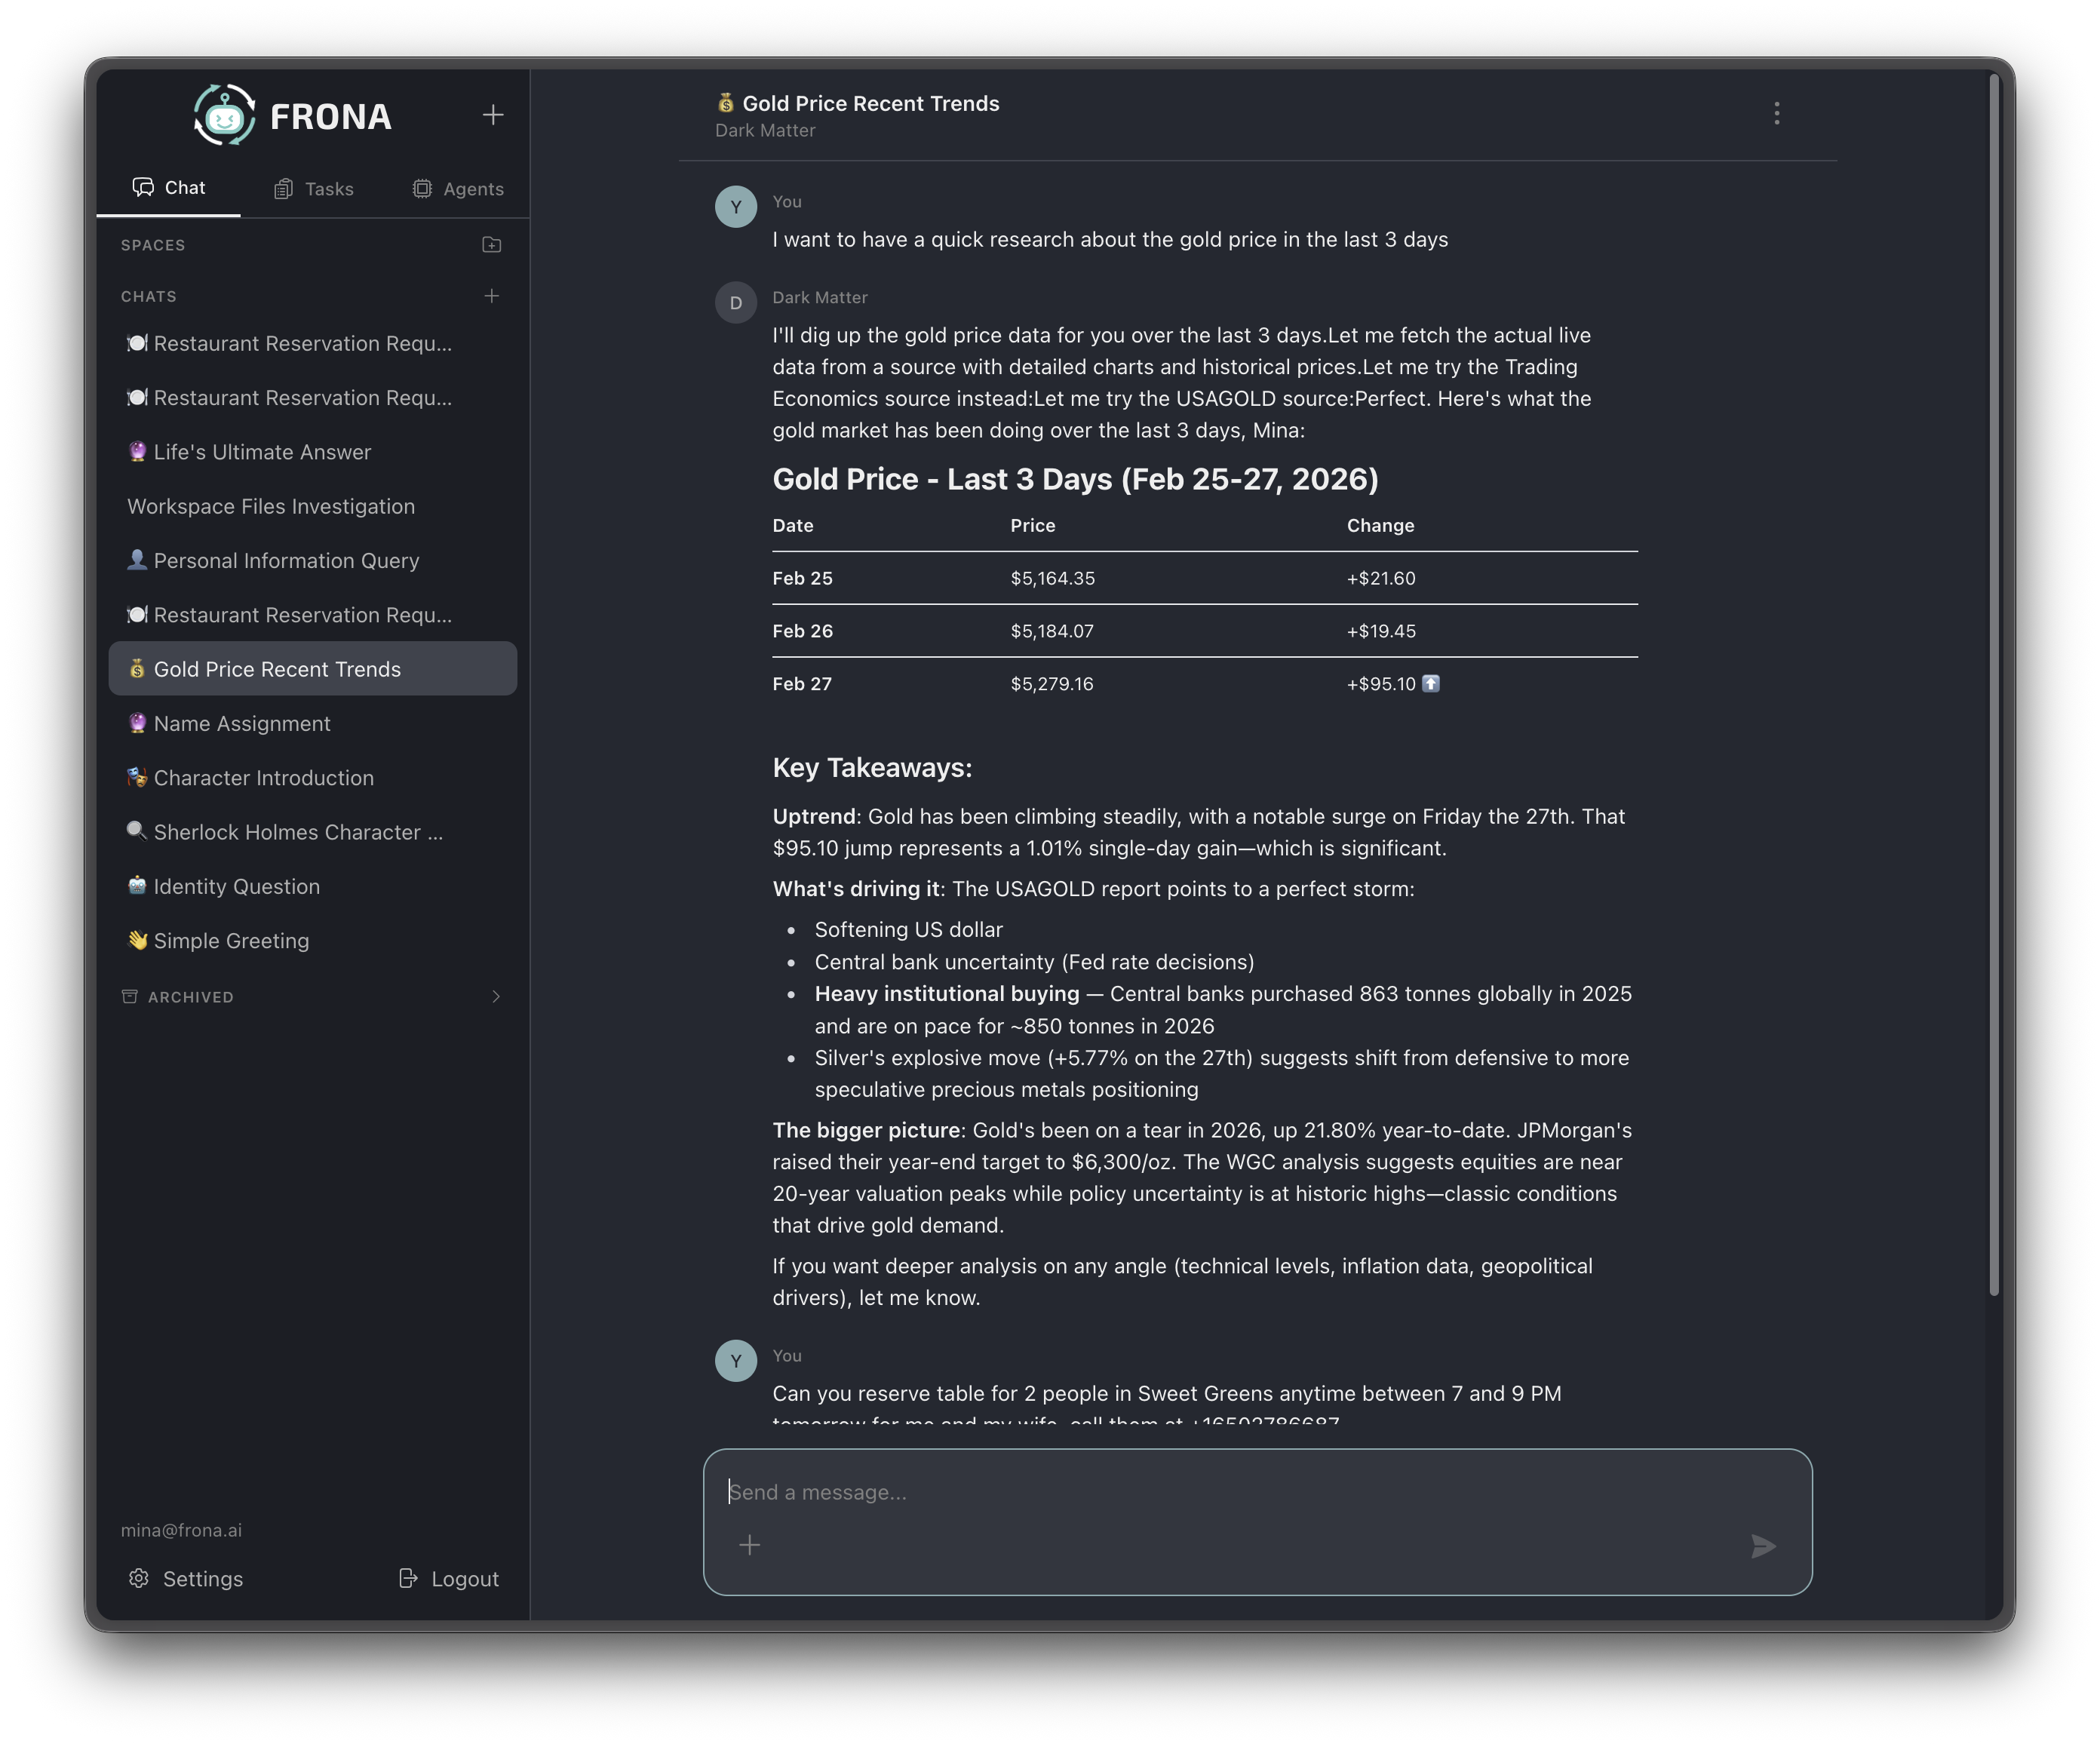Click the archive box icon beside ARCHIVED

[x=129, y=996]
